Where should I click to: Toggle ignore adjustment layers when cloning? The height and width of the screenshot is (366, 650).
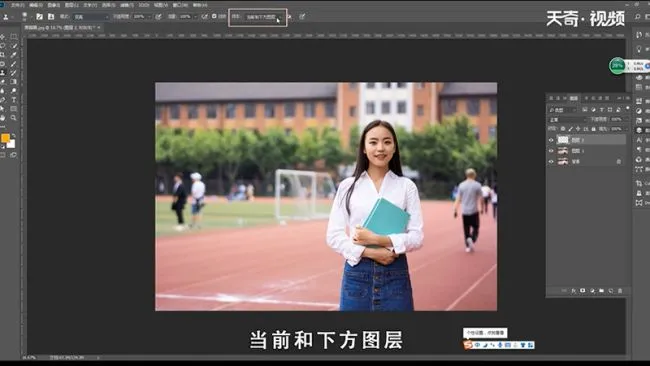tap(289, 17)
